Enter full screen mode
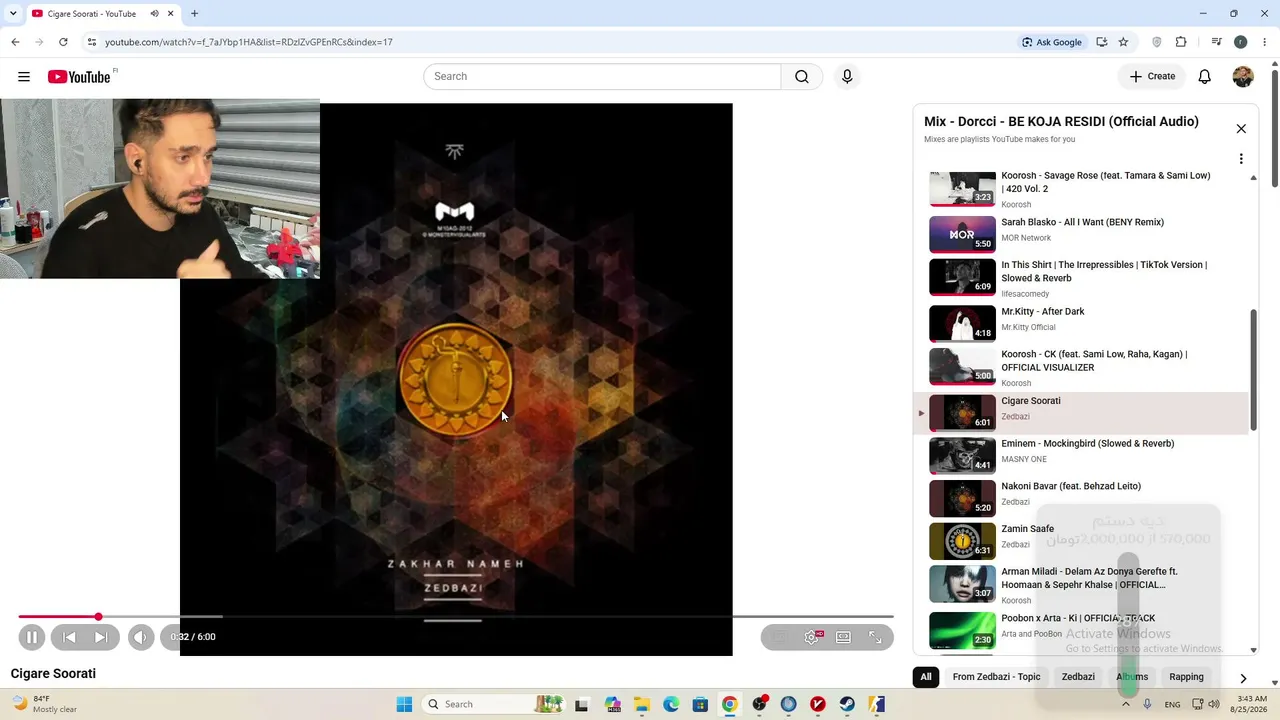Image resolution: width=1280 pixels, height=720 pixels. pos(875,637)
